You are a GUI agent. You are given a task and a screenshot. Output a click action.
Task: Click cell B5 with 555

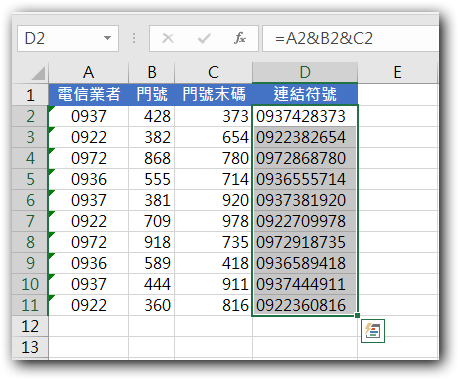point(152,179)
